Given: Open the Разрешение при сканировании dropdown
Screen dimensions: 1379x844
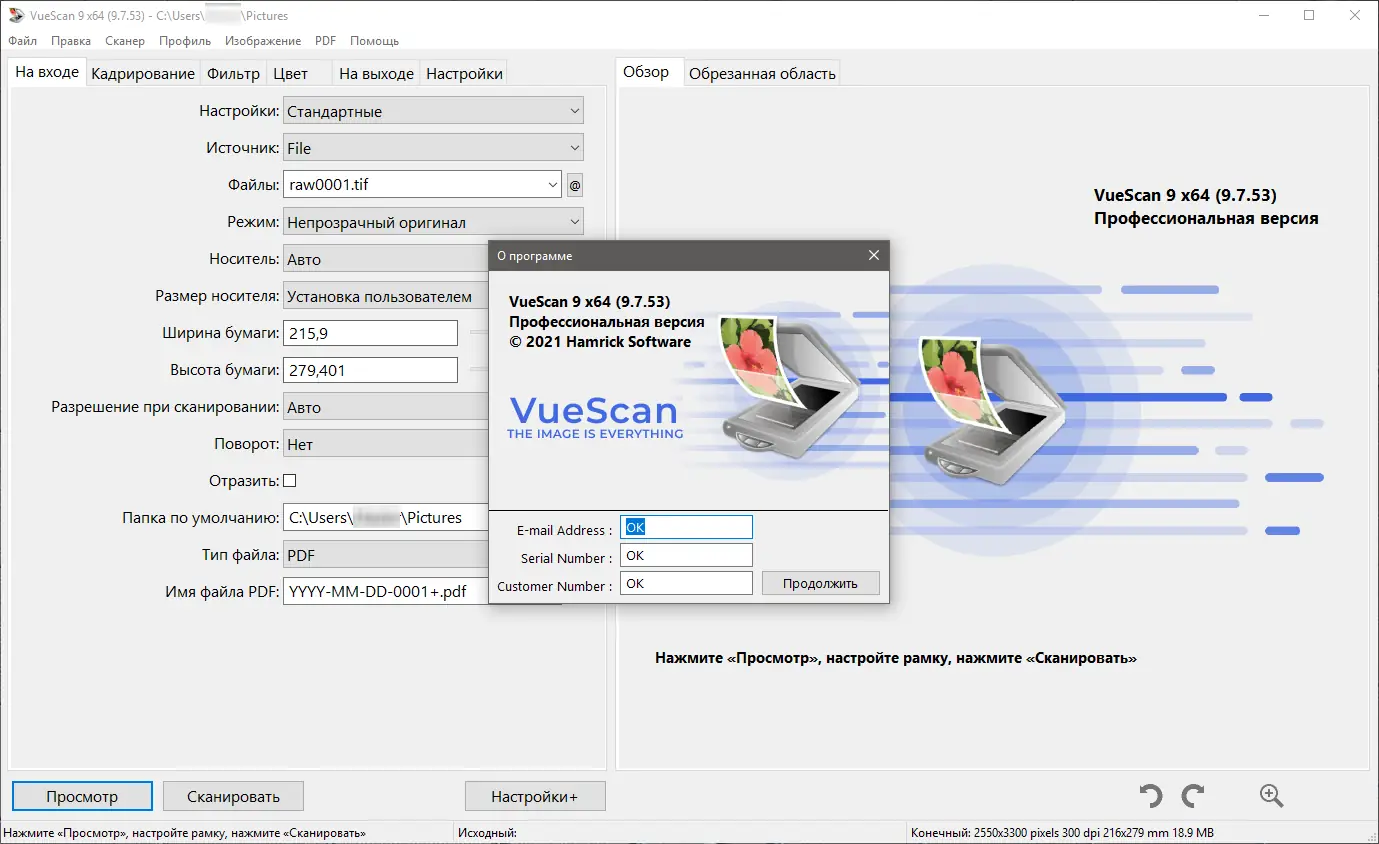Looking at the screenshot, I should click(386, 407).
